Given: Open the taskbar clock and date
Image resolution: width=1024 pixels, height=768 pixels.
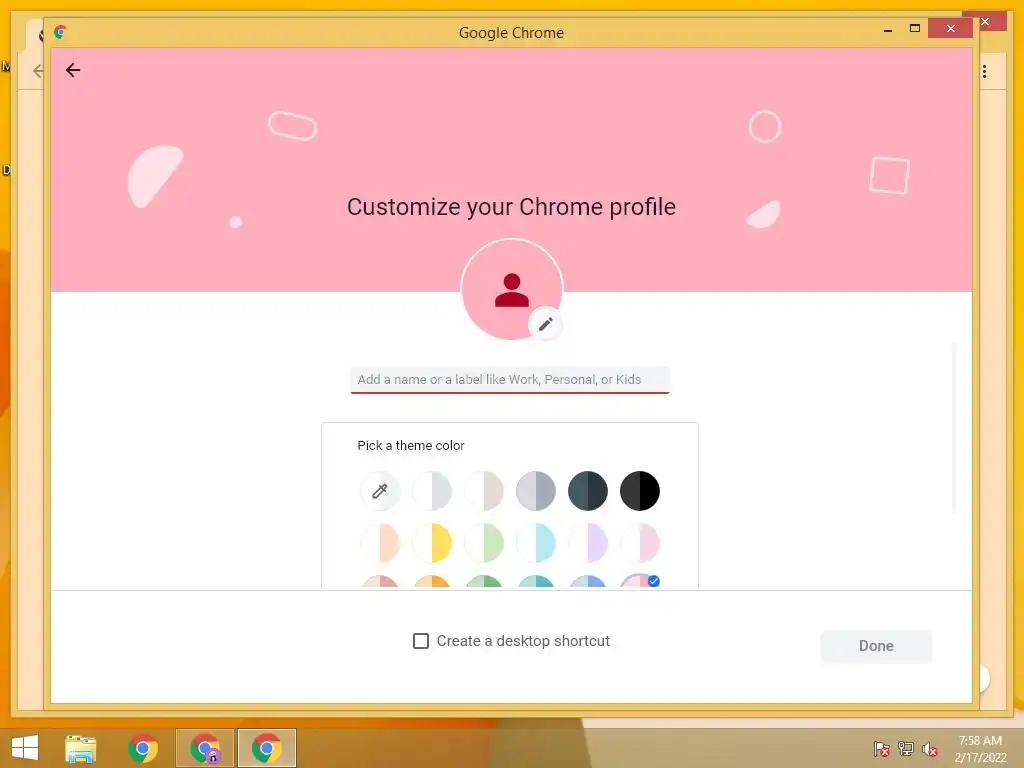Looking at the screenshot, I should point(980,749).
